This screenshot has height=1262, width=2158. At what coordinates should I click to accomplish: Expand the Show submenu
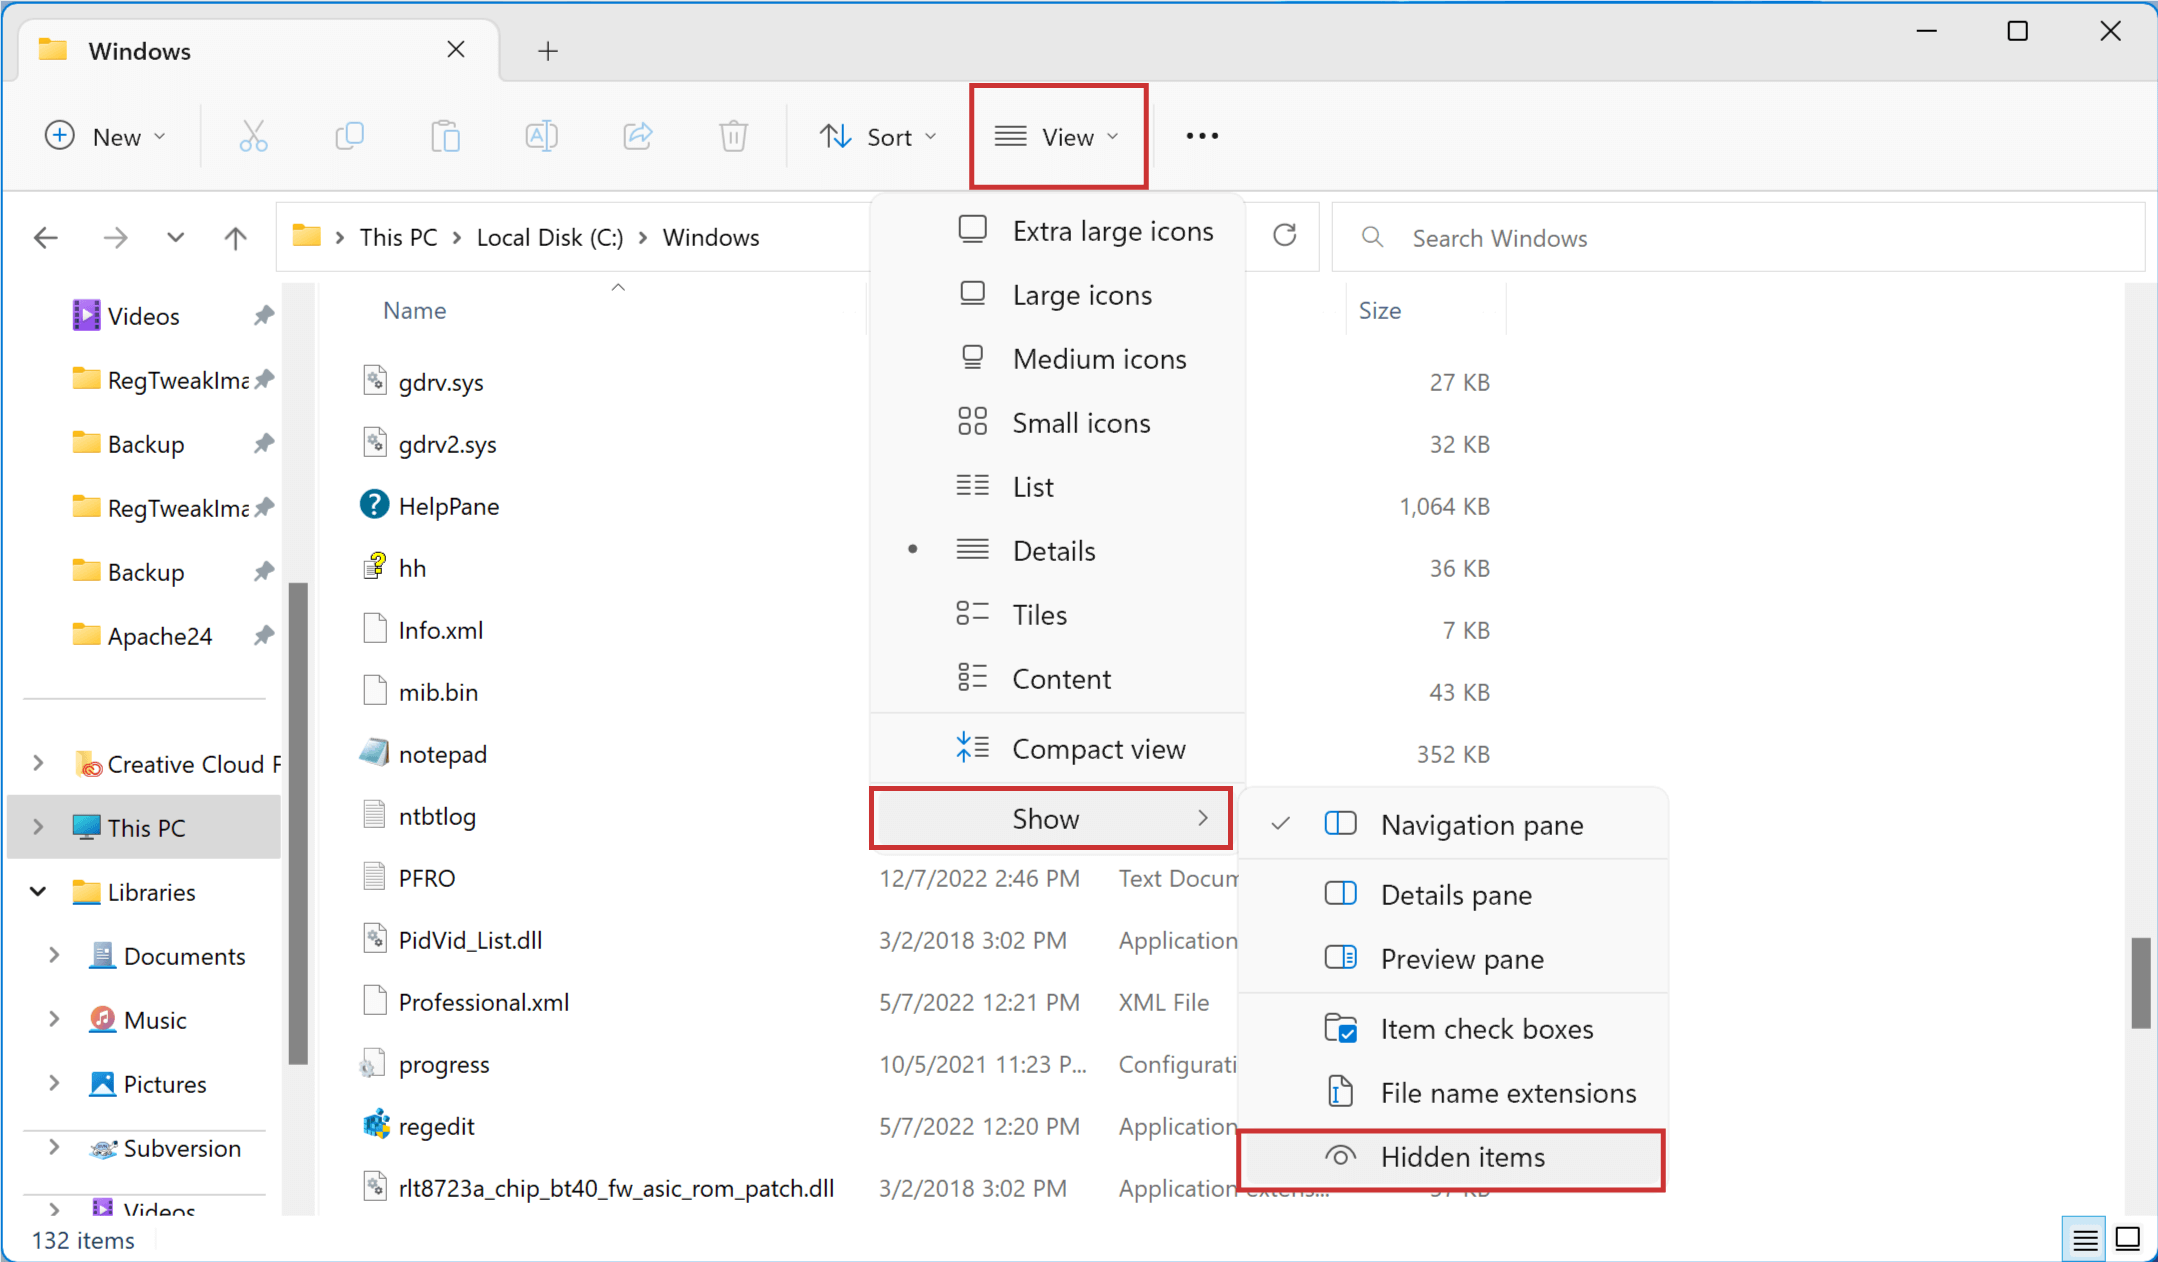point(1045,819)
